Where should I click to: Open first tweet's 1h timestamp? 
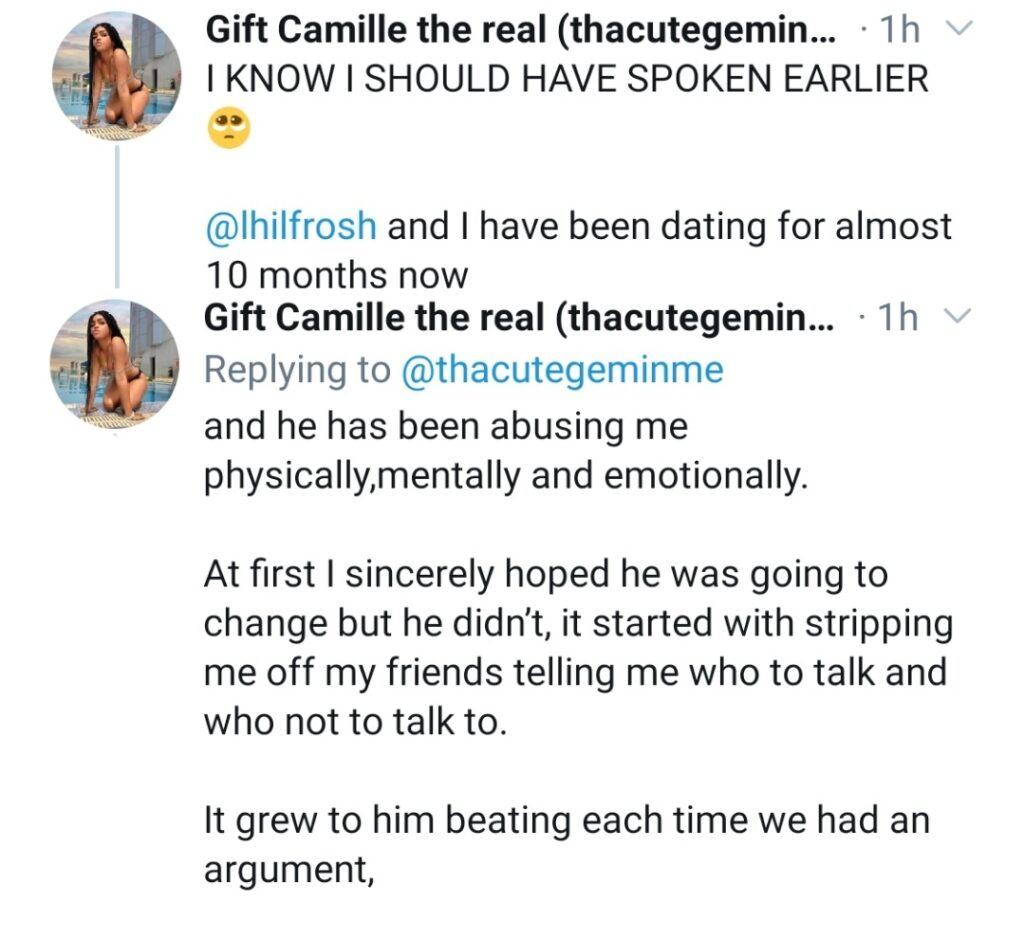pos(900,29)
